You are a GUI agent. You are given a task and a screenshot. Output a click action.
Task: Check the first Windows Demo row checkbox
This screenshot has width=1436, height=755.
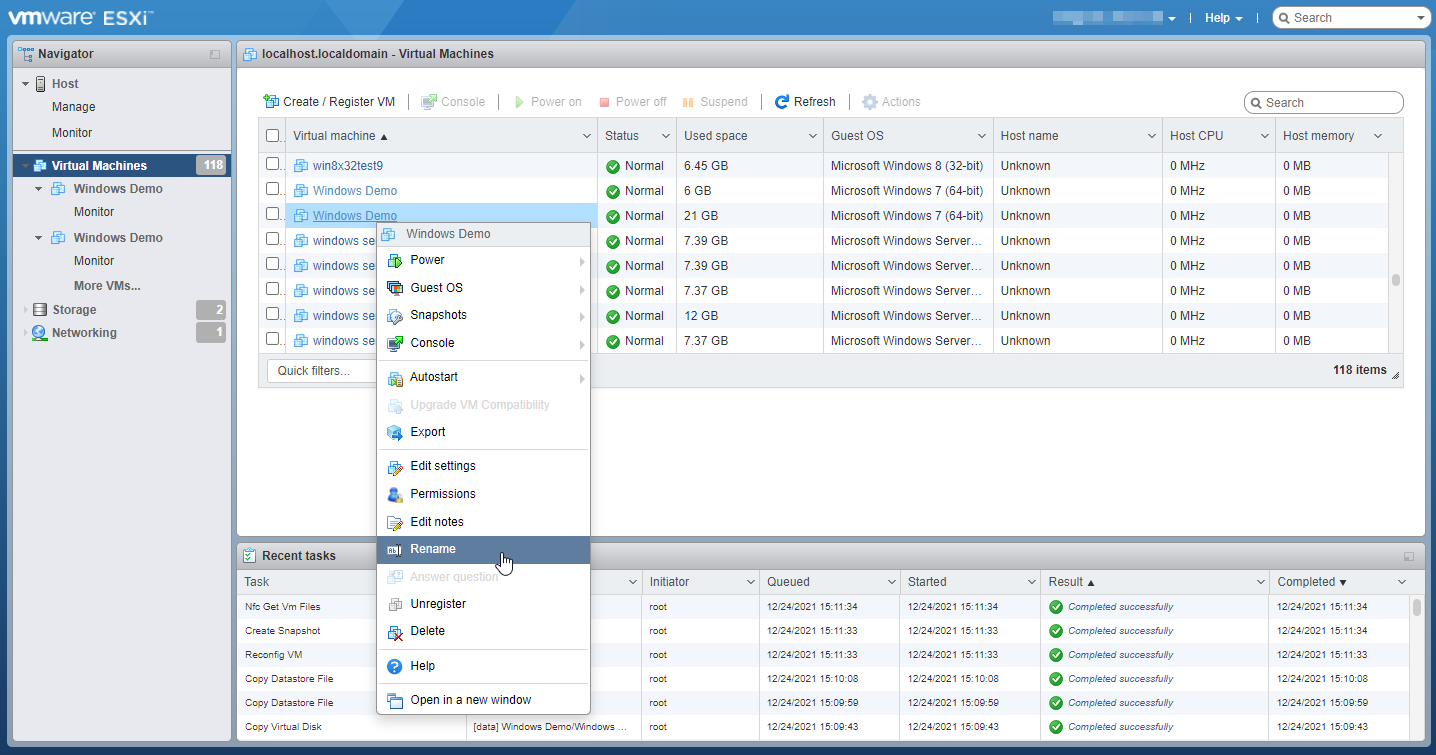[273, 189]
